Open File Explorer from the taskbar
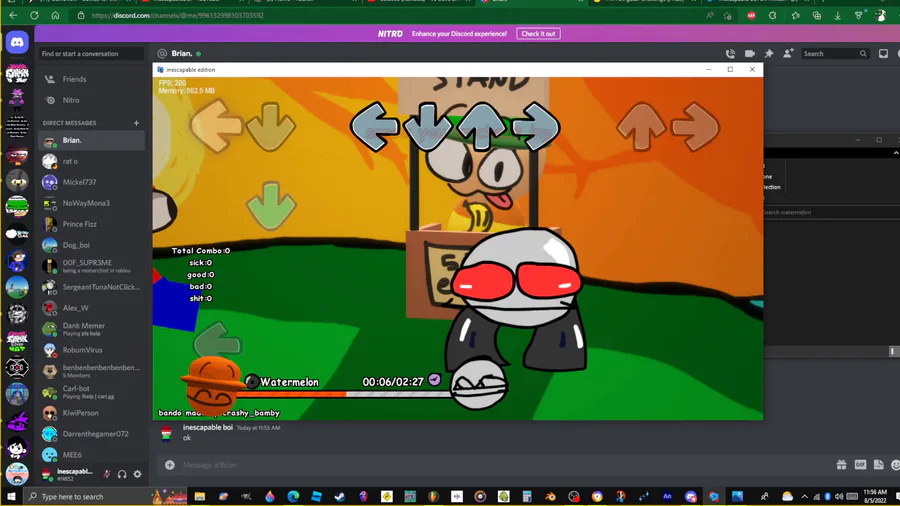 [200, 496]
